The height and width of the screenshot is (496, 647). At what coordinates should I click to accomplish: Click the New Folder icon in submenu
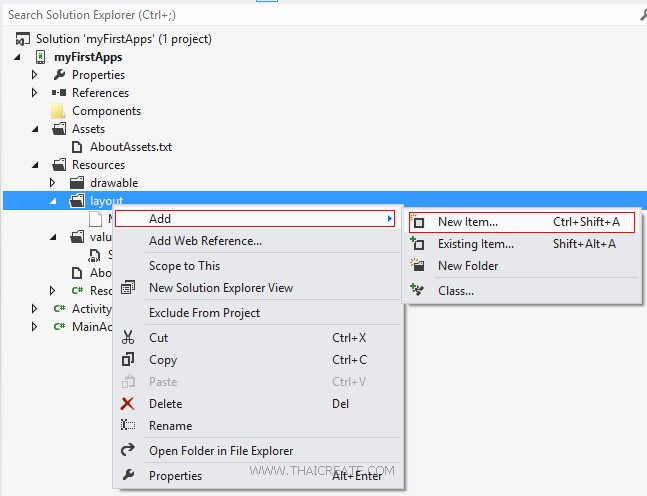point(418,265)
